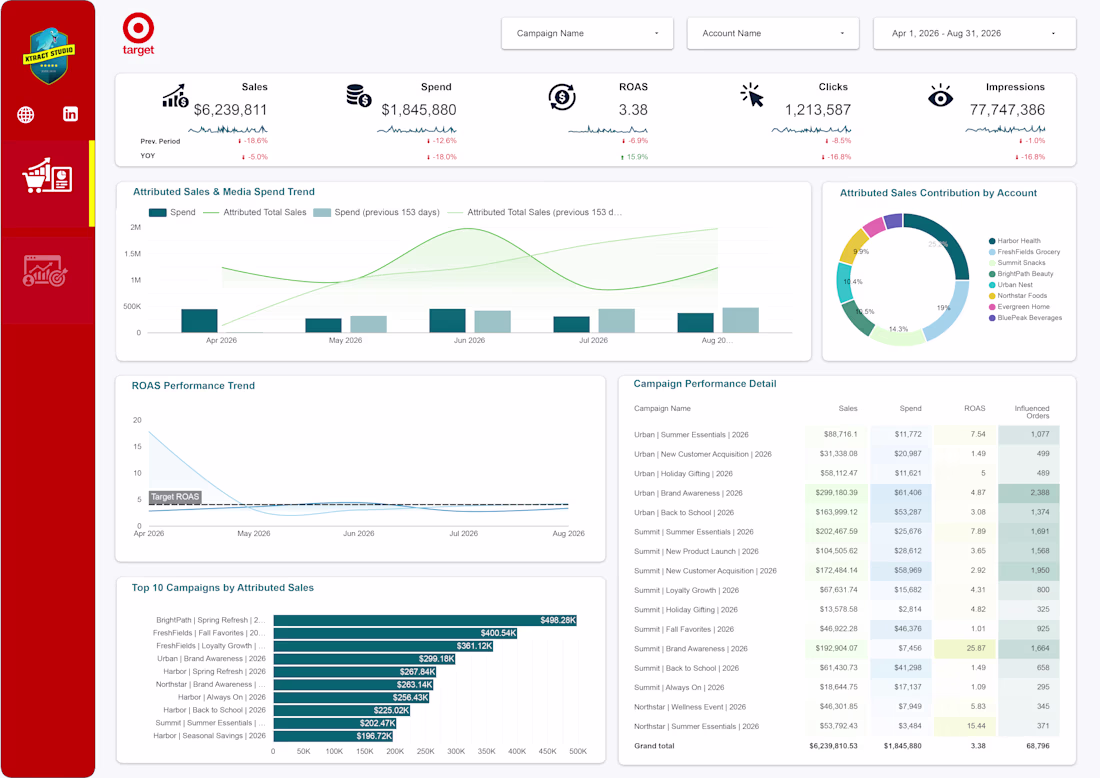Image resolution: width=1100 pixels, height=778 pixels.
Task: Sort table by ROAS column header
Action: (x=974, y=408)
